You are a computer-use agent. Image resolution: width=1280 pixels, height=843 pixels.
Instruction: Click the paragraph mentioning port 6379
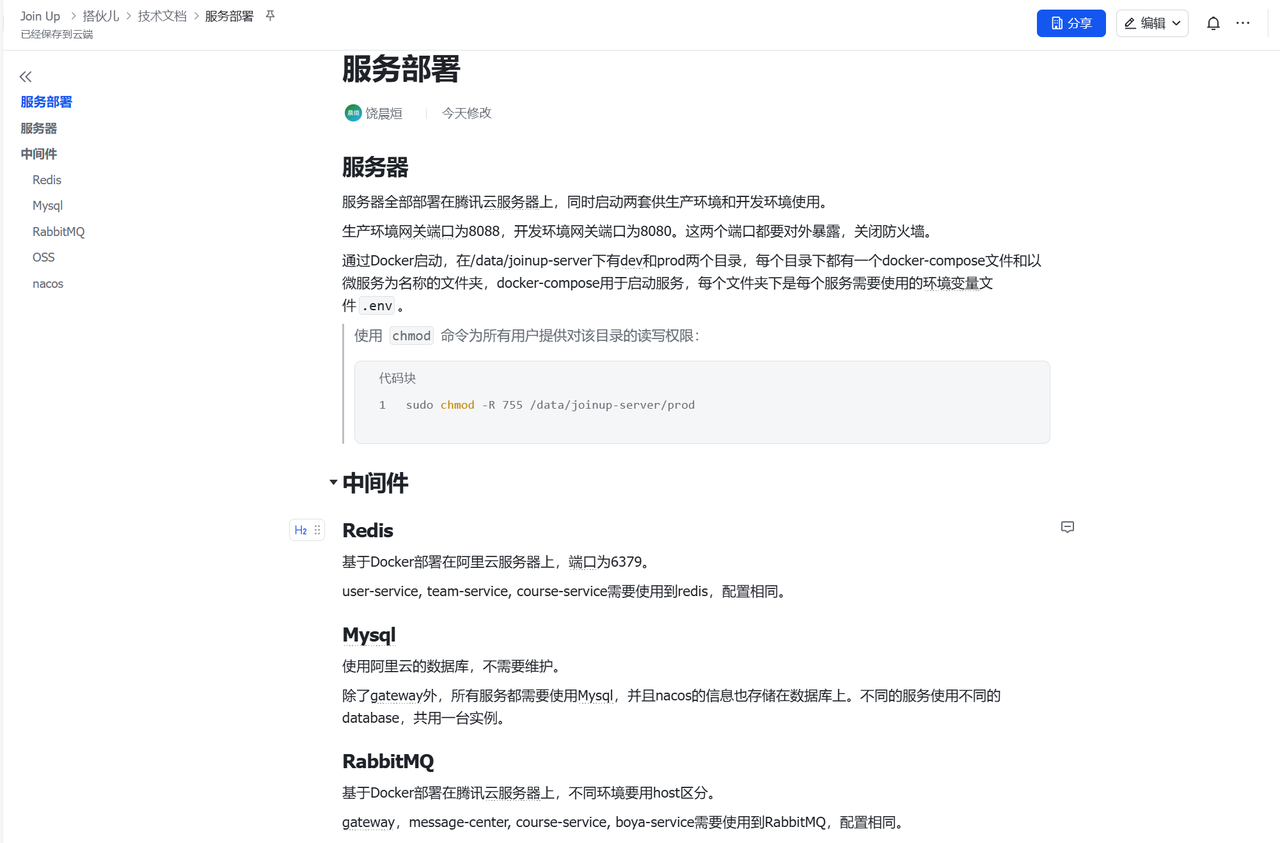pyautogui.click(x=496, y=562)
